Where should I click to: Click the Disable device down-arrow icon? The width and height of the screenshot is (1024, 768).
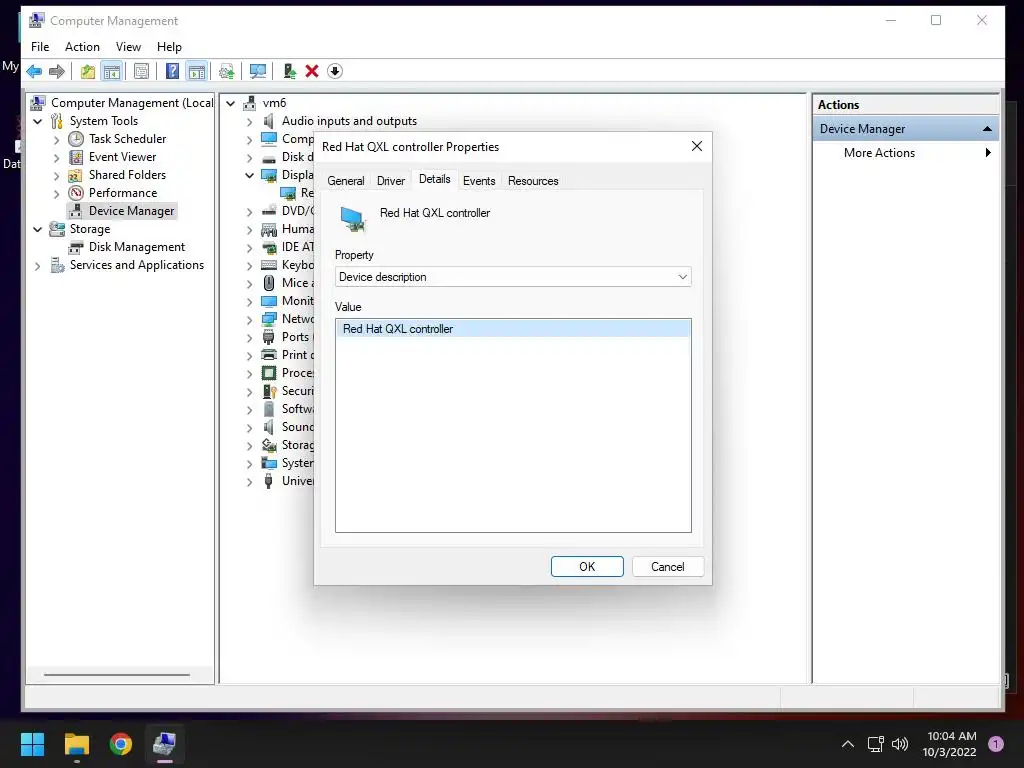[335, 71]
